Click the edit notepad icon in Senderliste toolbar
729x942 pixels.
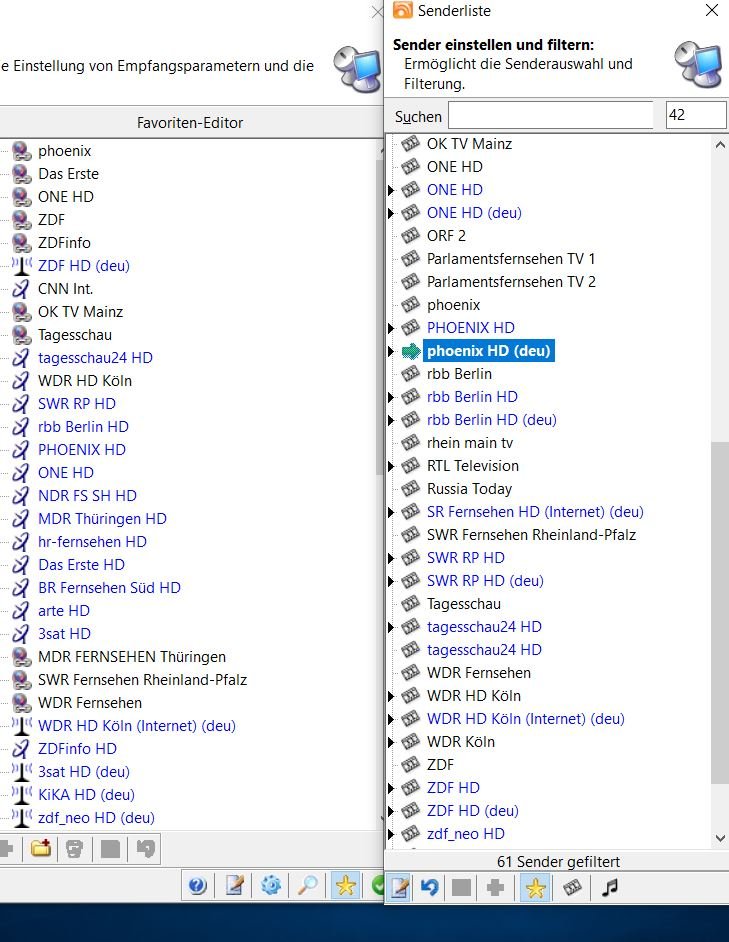(x=398, y=888)
